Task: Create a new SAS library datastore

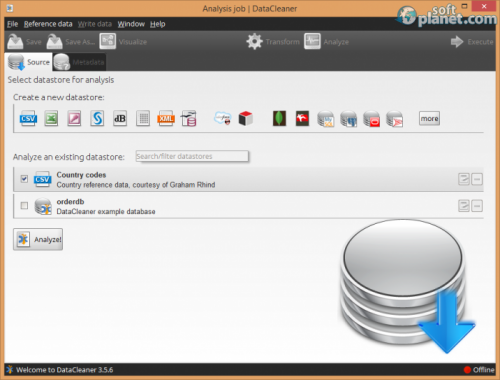Action: click(97, 118)
